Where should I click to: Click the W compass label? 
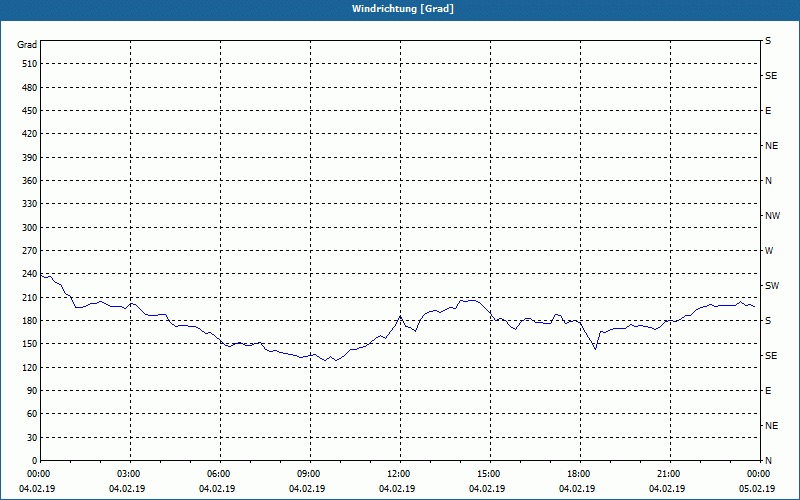769,251
